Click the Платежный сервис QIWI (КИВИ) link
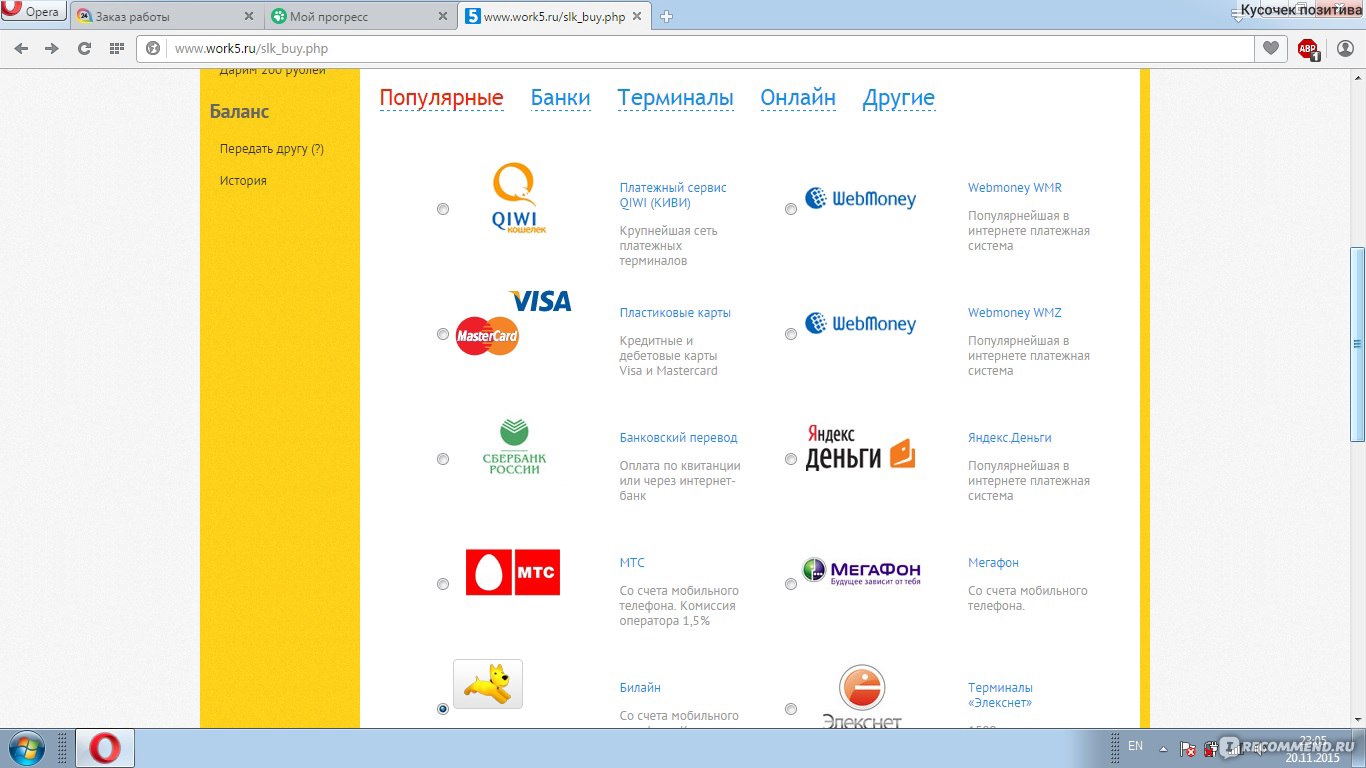The image size is (1366, 768). tap(673, 195)
